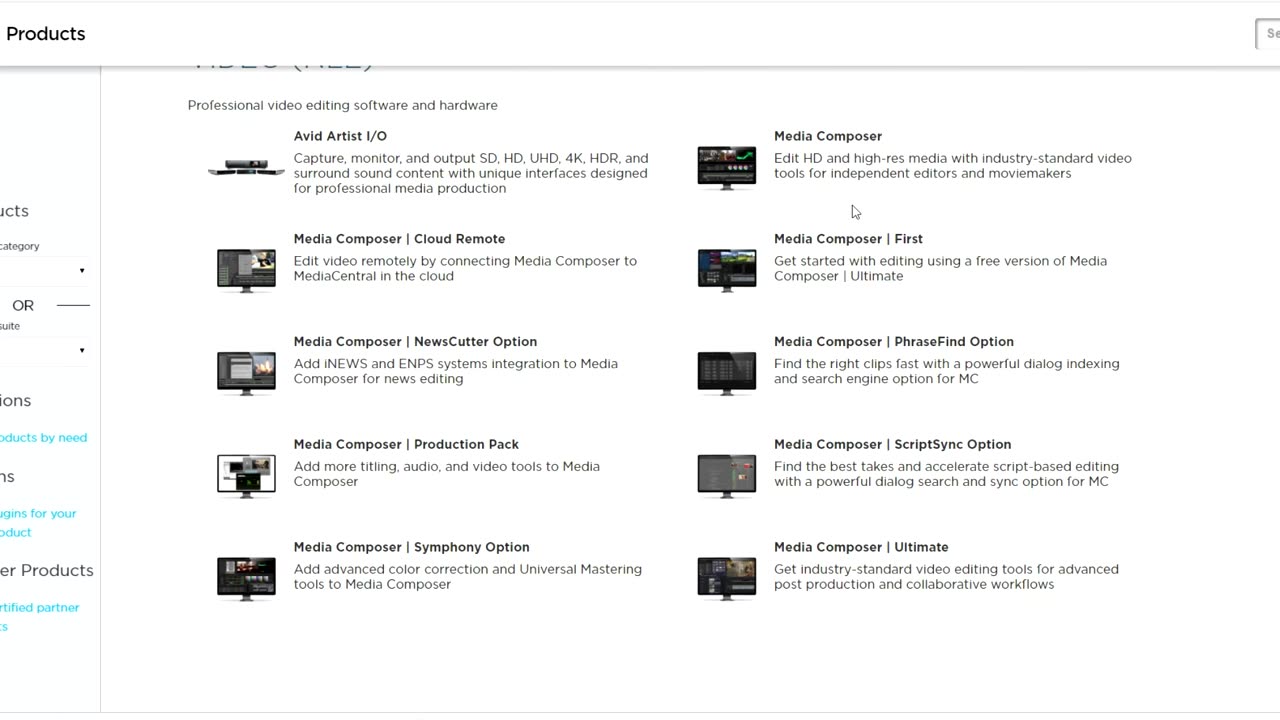Expand the suite dropdown below OR
Screen dimensions: 1280x720
45,351
